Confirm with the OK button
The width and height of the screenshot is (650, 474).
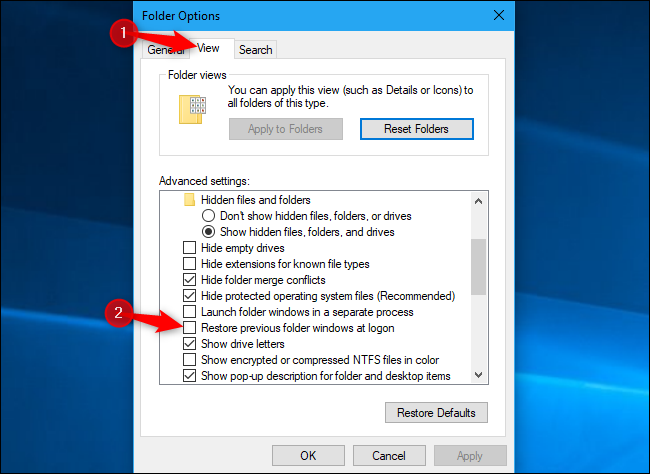coord(308,456)
